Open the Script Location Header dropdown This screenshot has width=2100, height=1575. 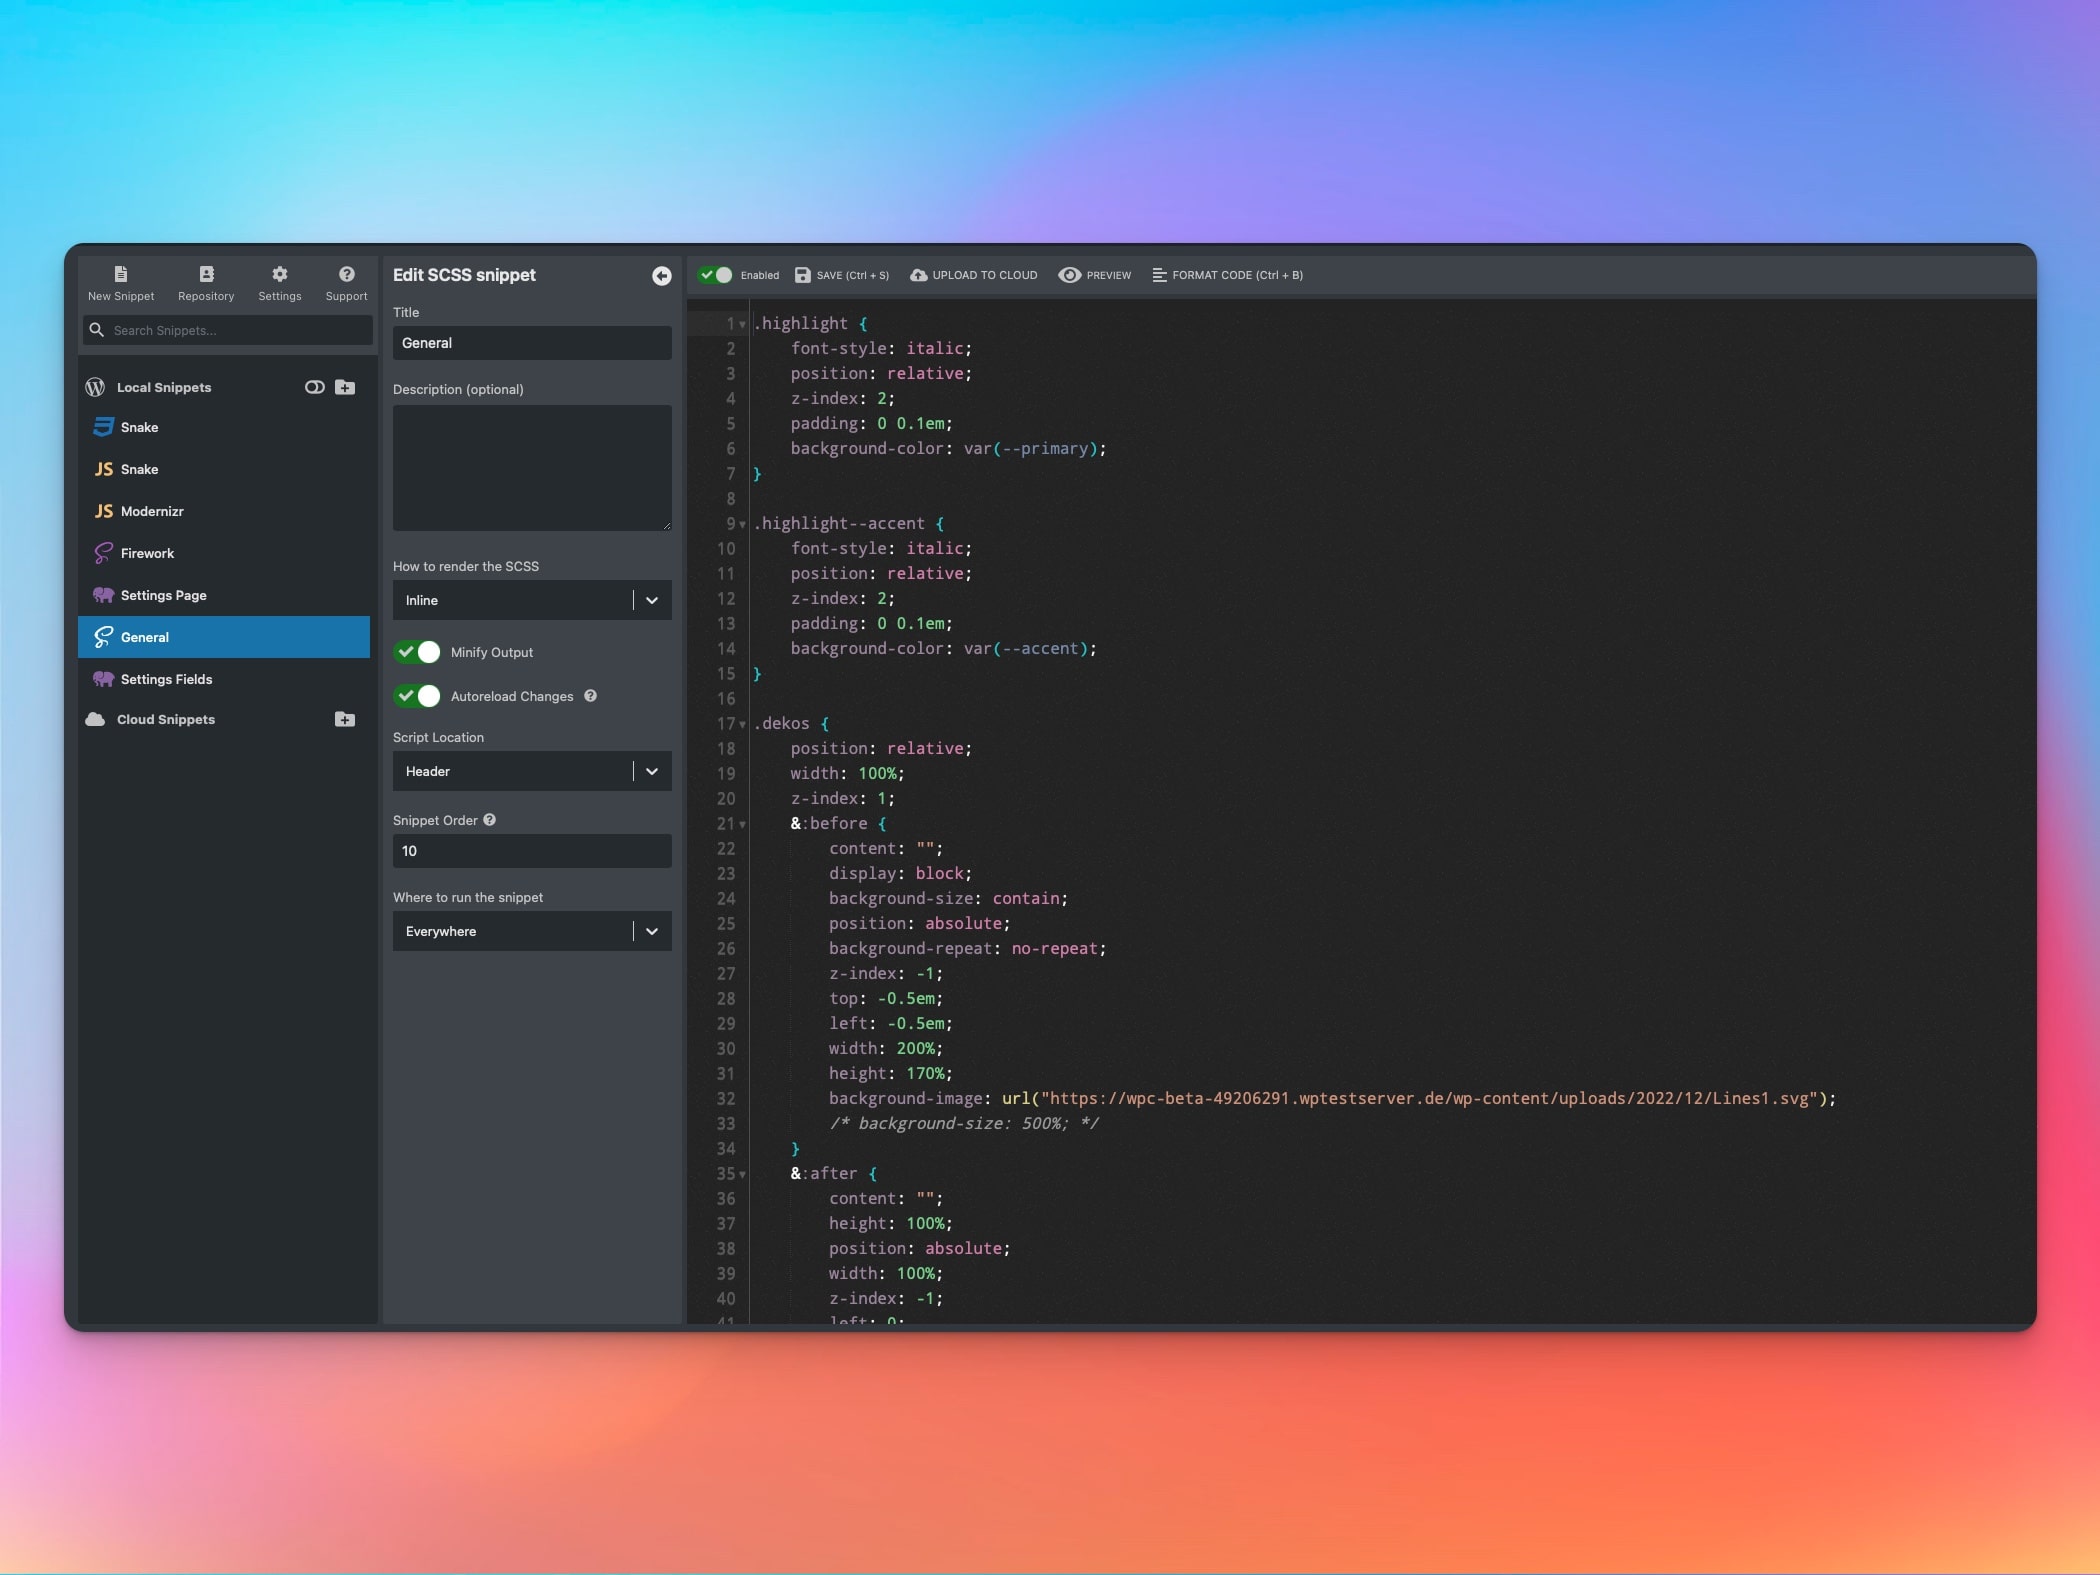(531, 771)
